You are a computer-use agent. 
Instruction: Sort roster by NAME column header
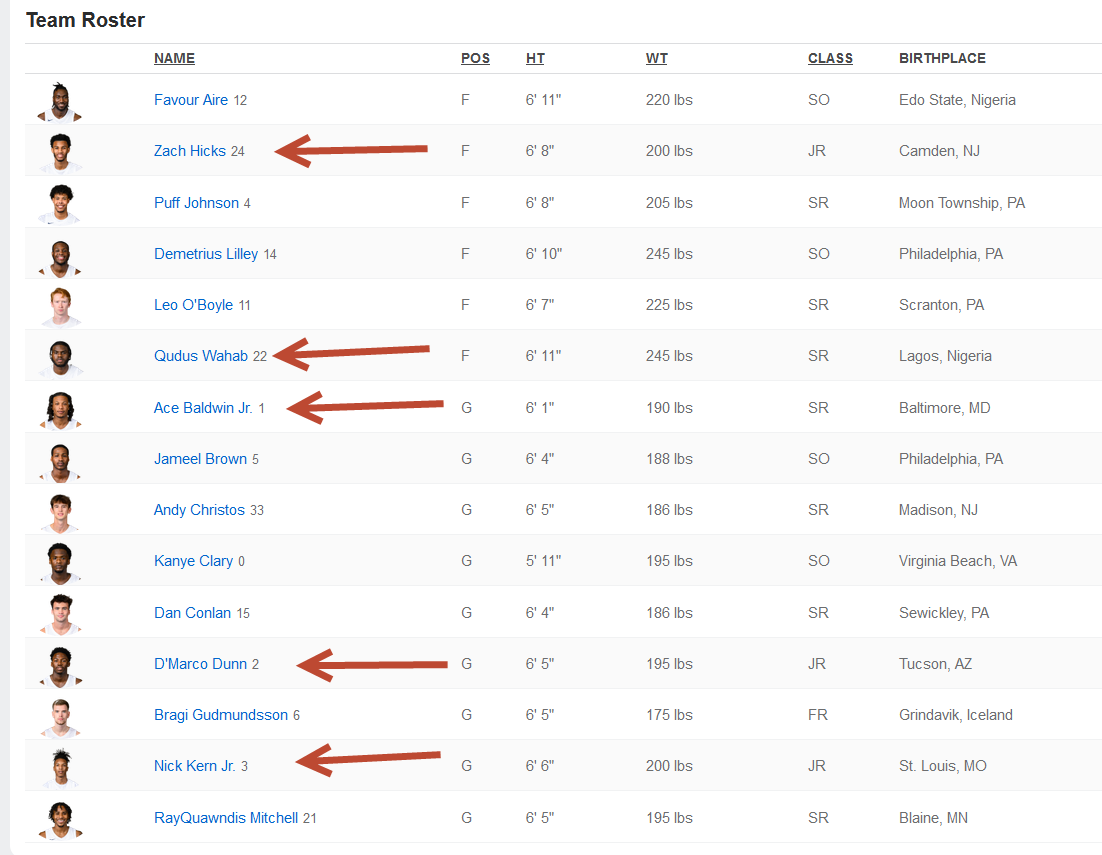click(x=174, y=59)
